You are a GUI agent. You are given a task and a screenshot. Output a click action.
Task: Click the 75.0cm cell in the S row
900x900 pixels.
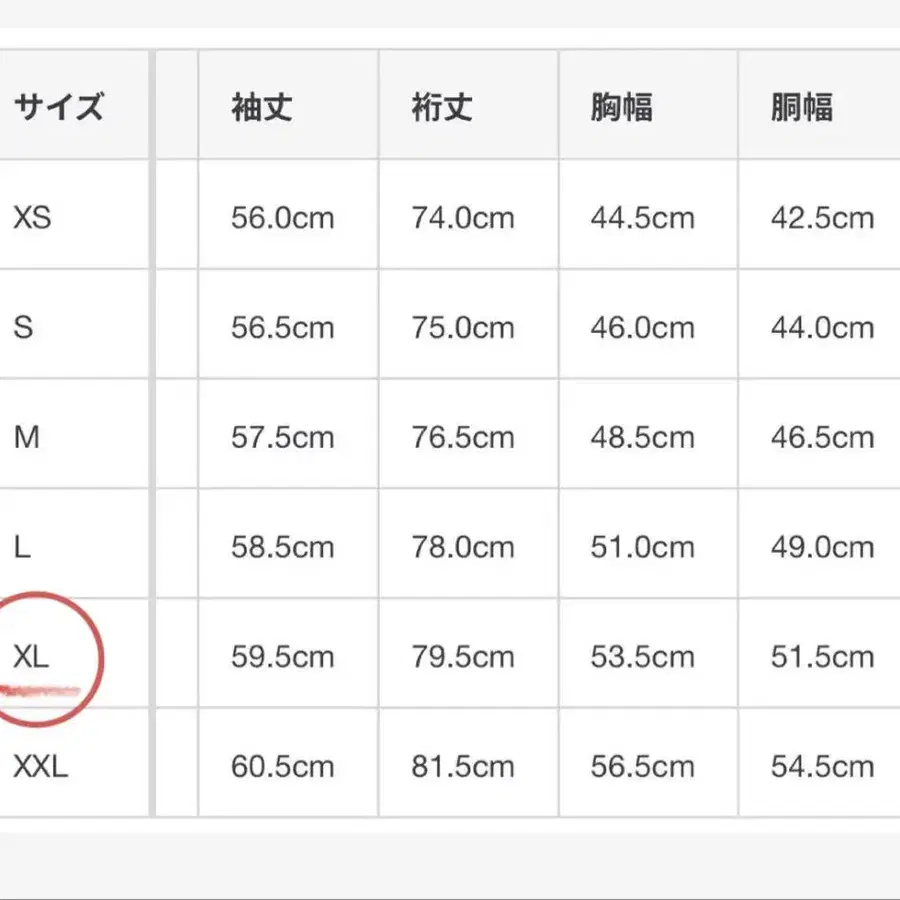(x=463, y=327)
